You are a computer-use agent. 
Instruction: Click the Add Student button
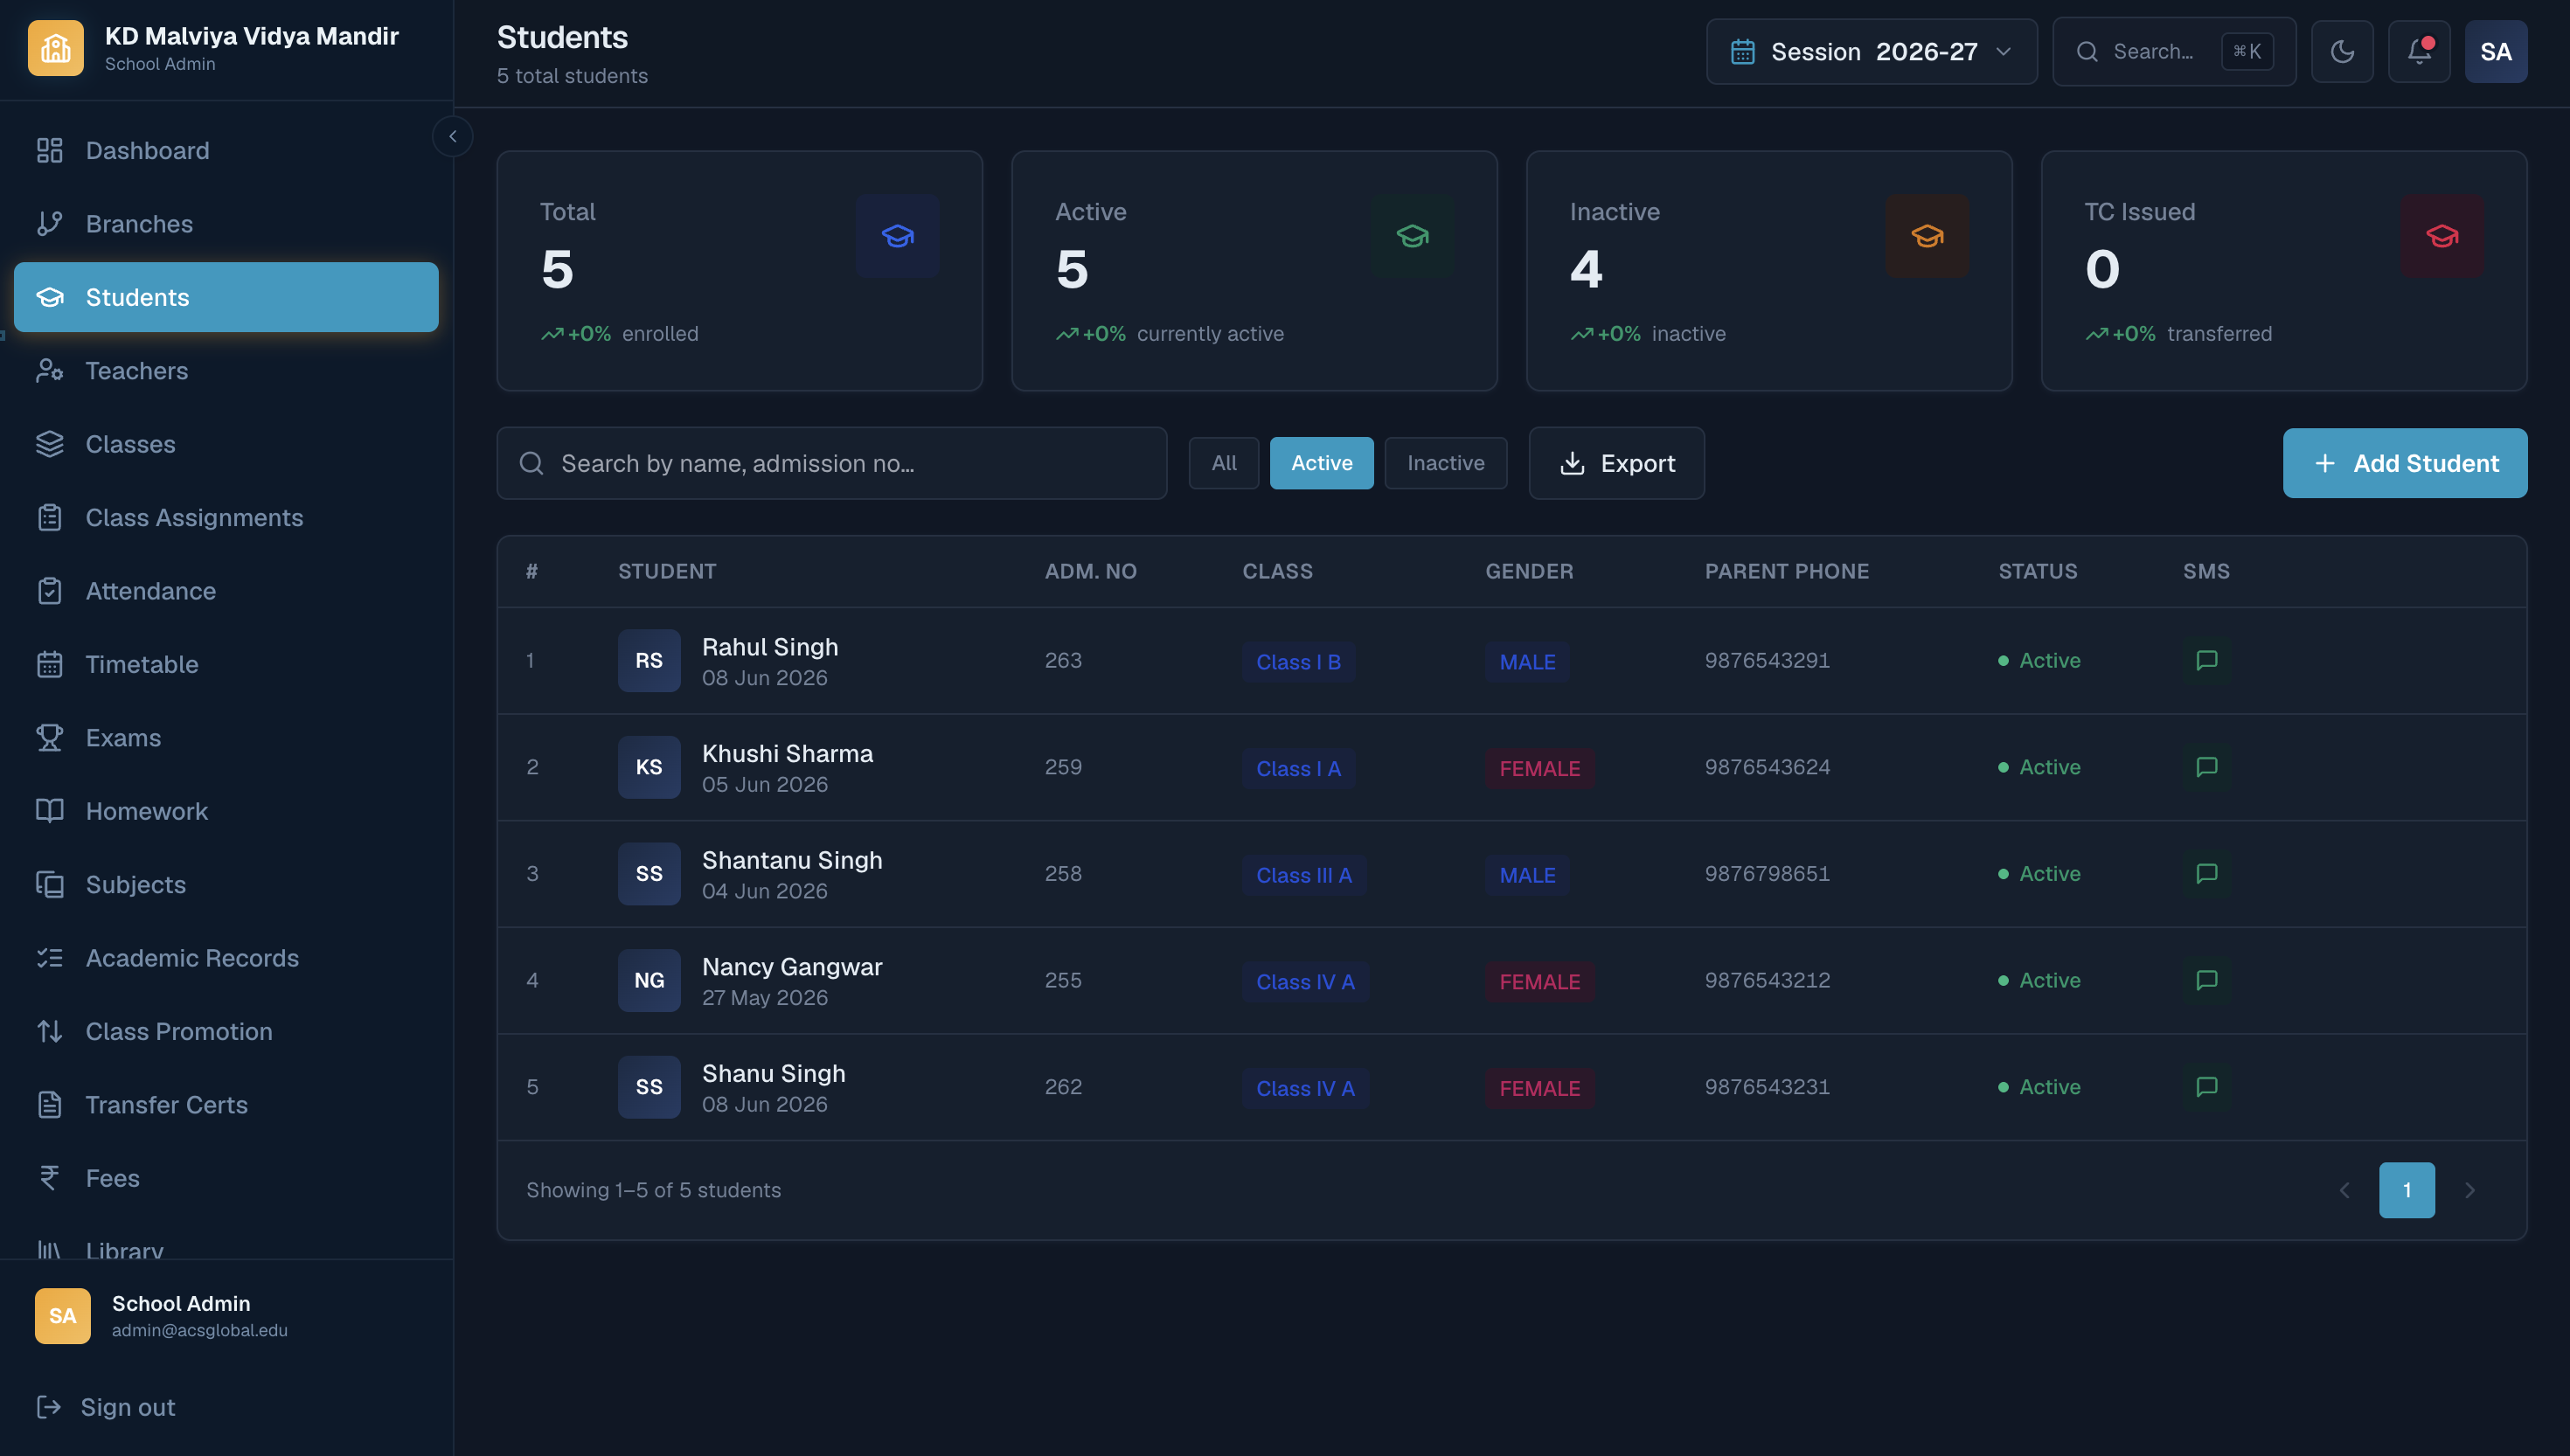2404,463
